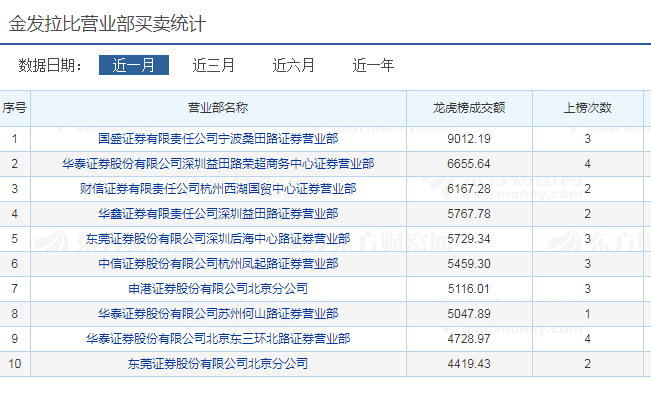Open 财信证券杭州西湖国贸中心 link

click(x=218, y=189)
